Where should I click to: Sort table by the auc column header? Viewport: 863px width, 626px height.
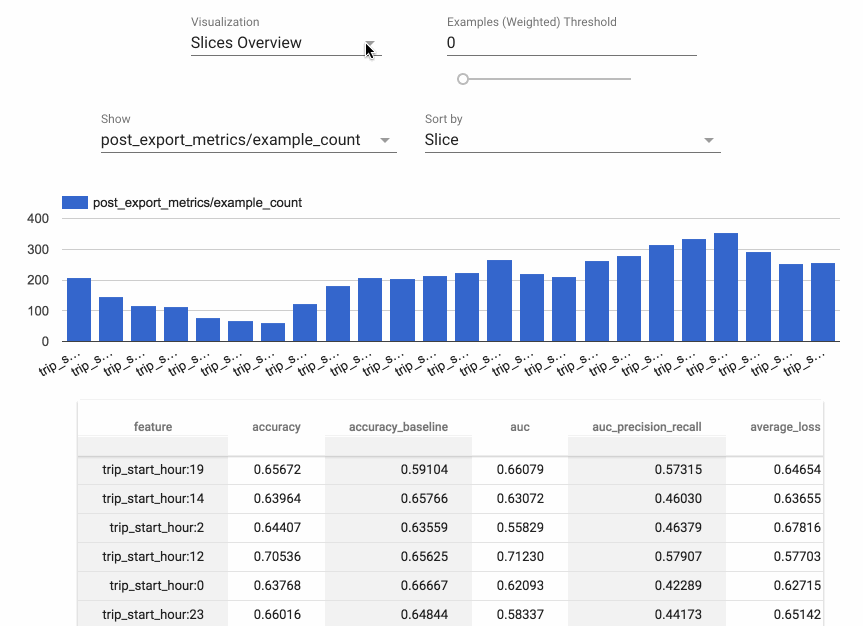[x=519, y=426]
